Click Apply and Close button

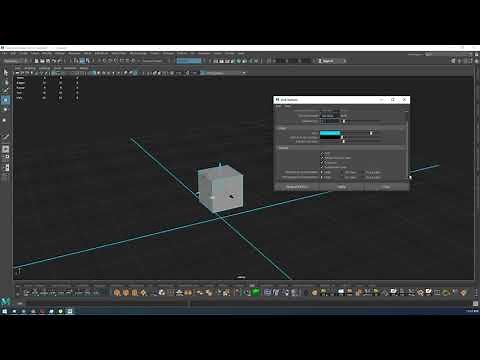(x=297, y=187)
